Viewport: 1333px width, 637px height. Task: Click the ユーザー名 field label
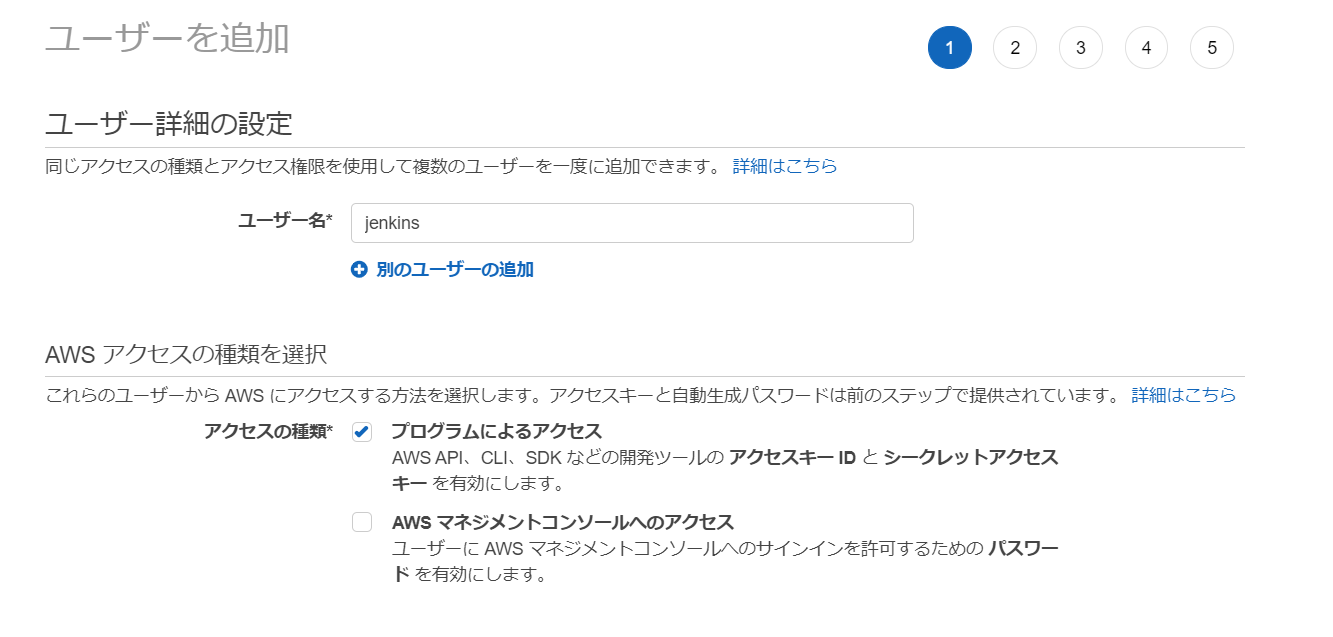point(284,221)
